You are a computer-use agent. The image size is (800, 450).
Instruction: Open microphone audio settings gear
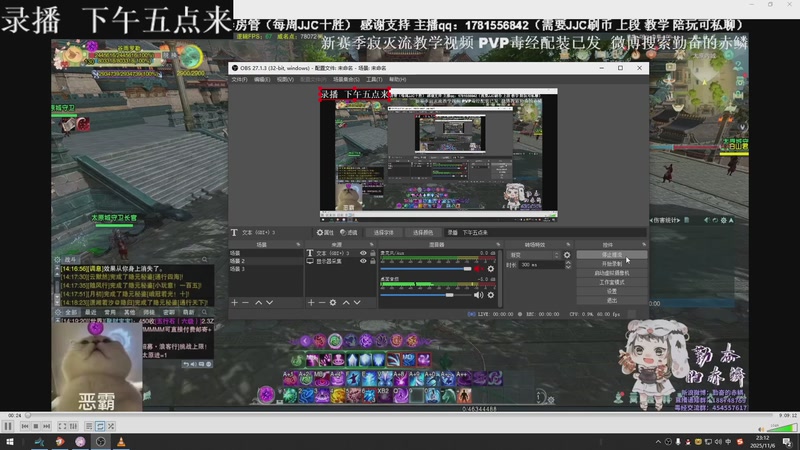click(x=491, y=269)
